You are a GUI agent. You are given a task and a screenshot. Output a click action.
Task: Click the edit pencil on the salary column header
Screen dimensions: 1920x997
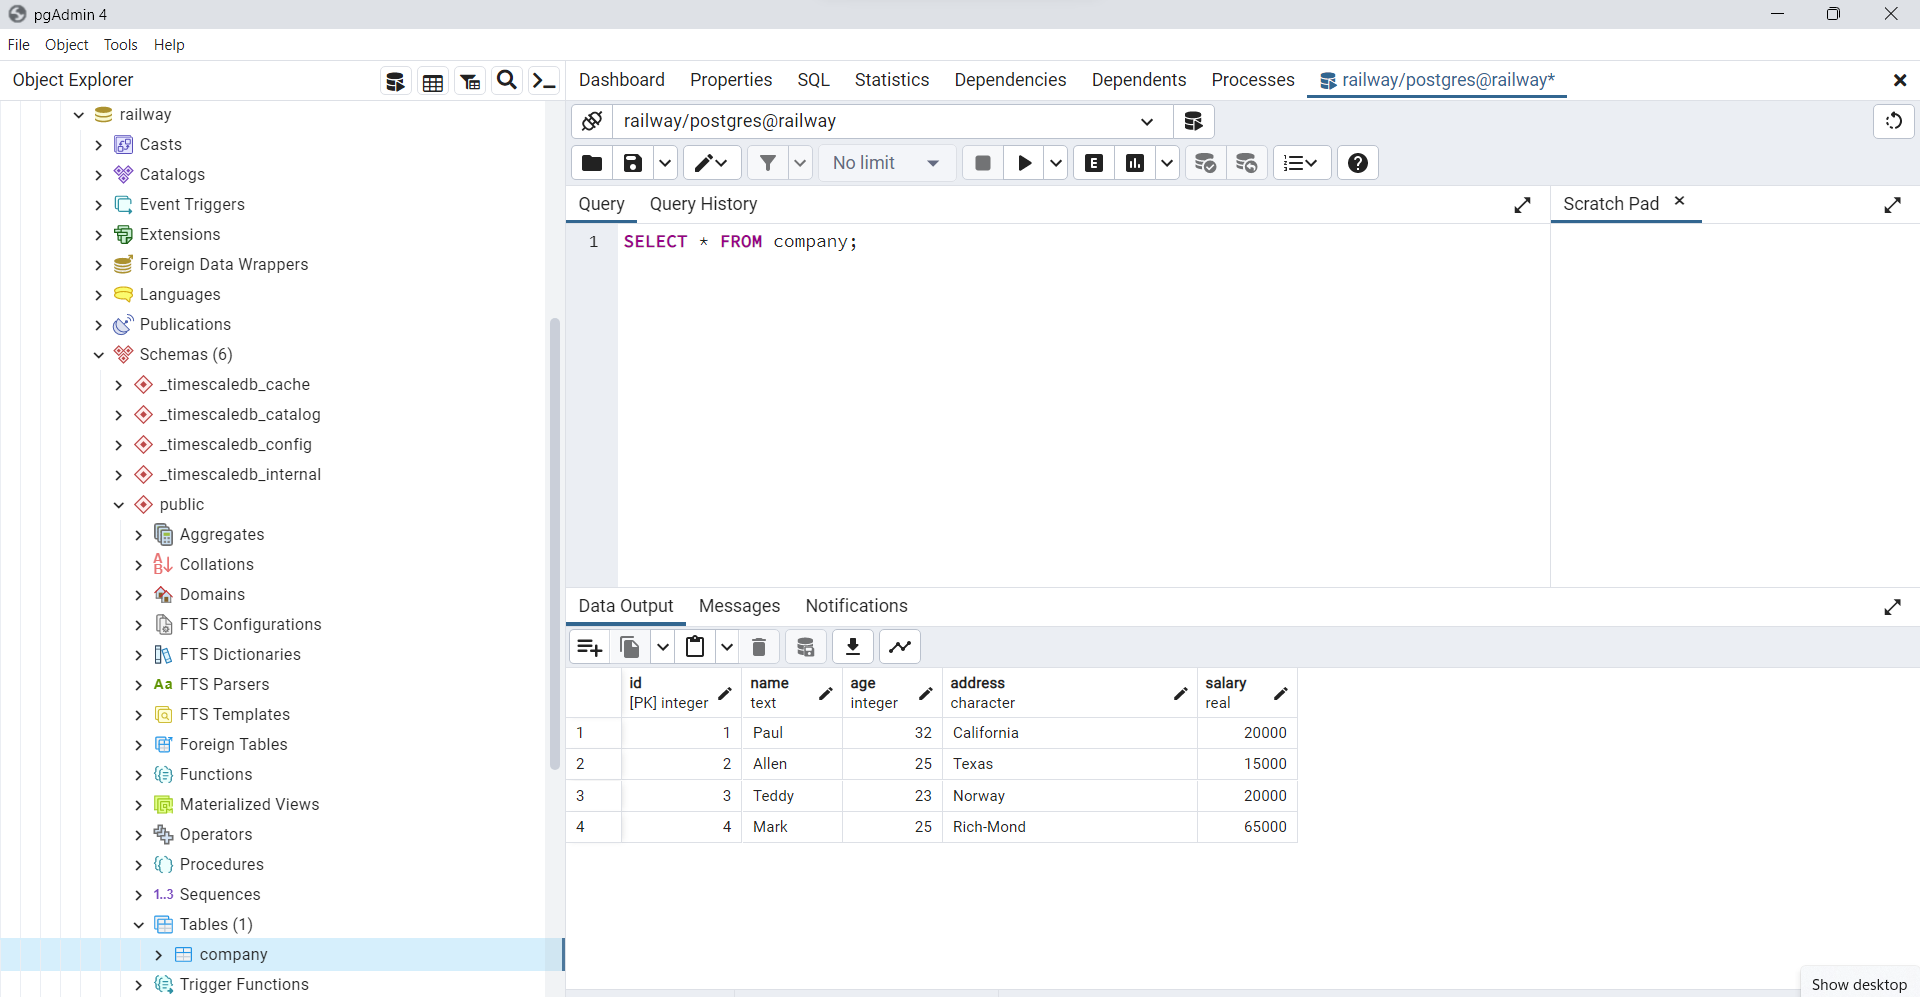coord(1280,693)
